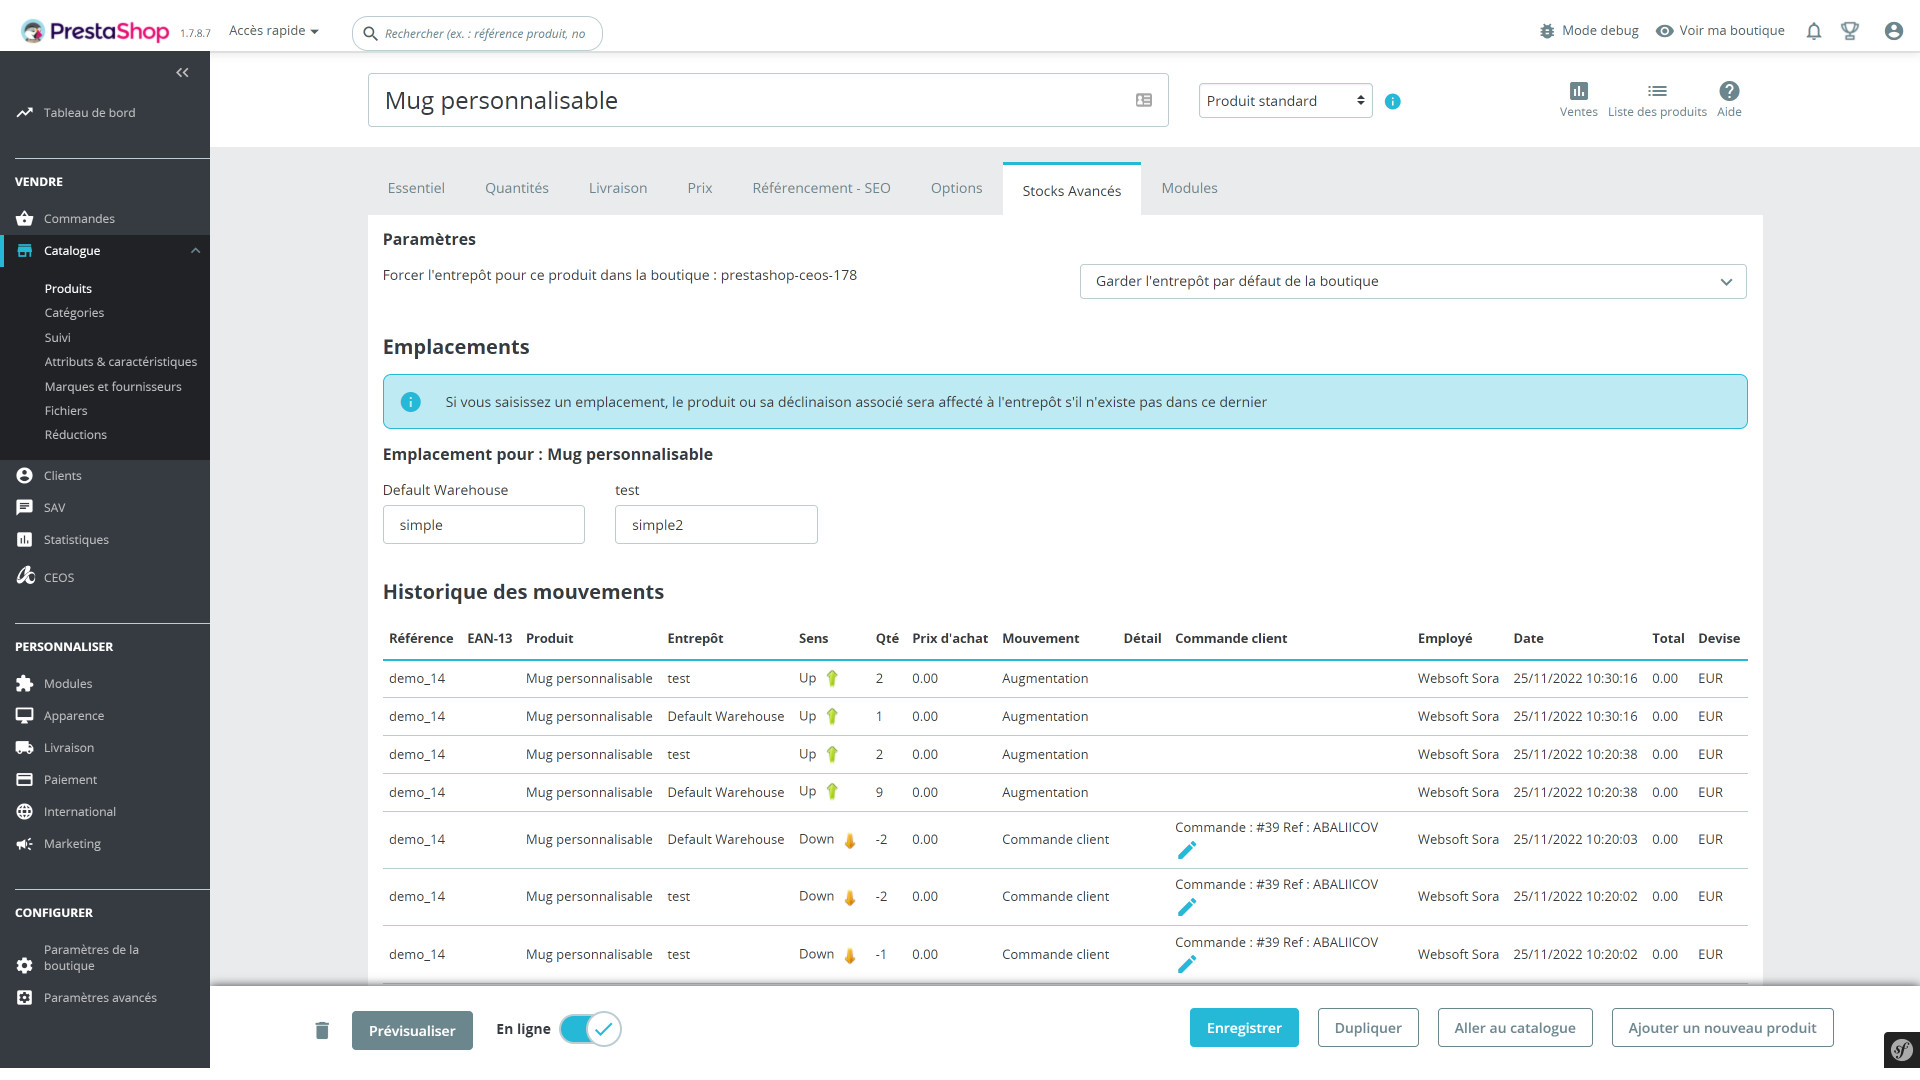This screenshot has height=1080, width=1920.
Task: Open the Accès rapide menu
Action: 273,31
